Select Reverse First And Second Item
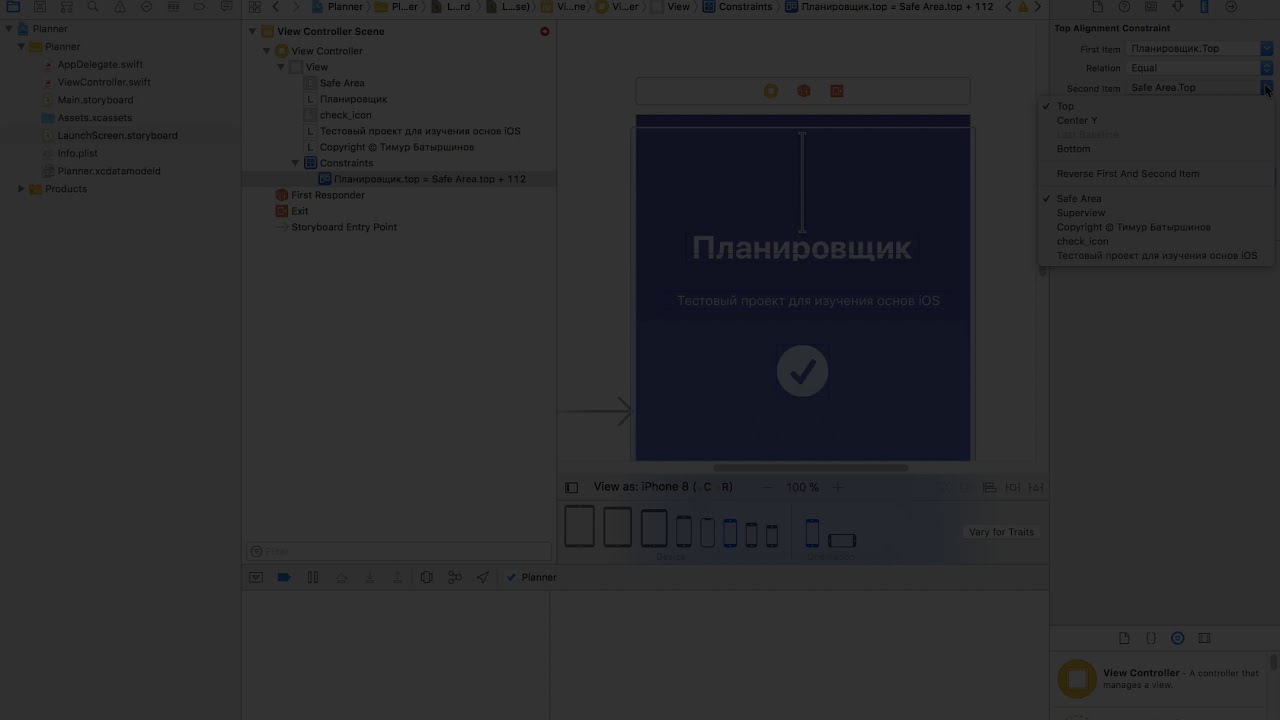The width and height of the screenshot is (1280, 720). pos(1128,174)
